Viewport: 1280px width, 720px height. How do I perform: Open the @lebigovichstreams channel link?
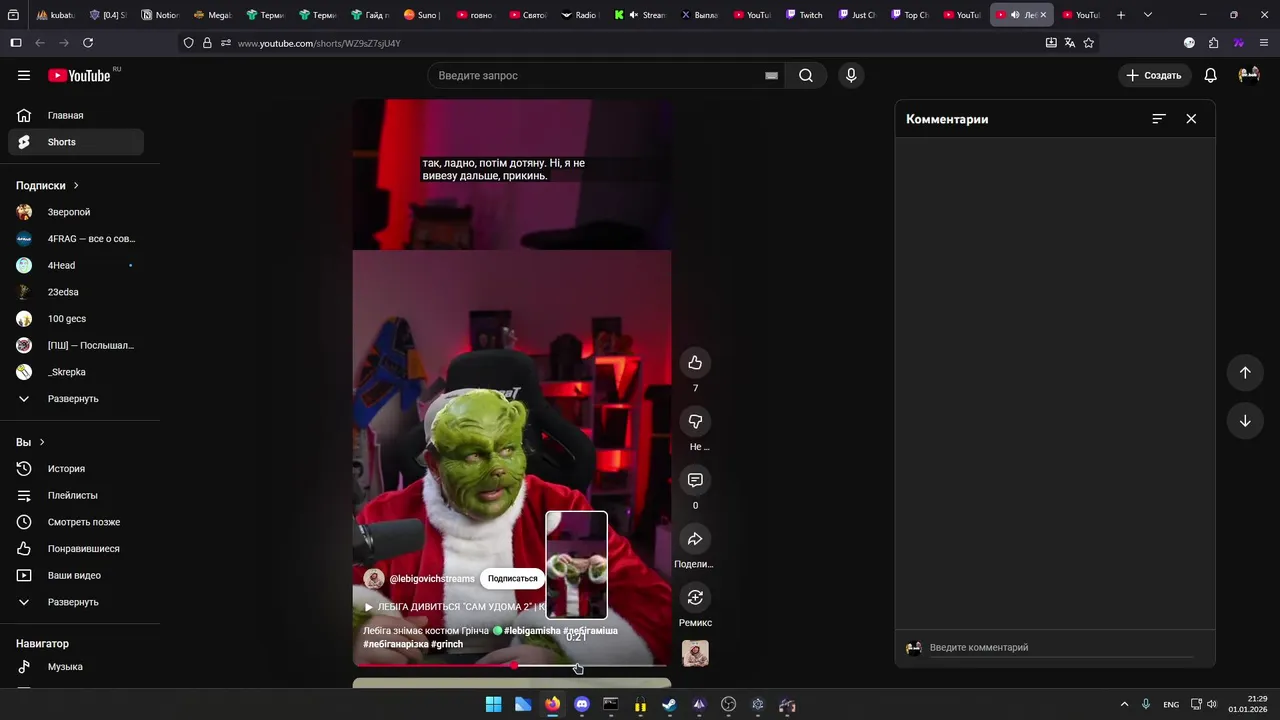pyautogui.click(x=432, y=579)
